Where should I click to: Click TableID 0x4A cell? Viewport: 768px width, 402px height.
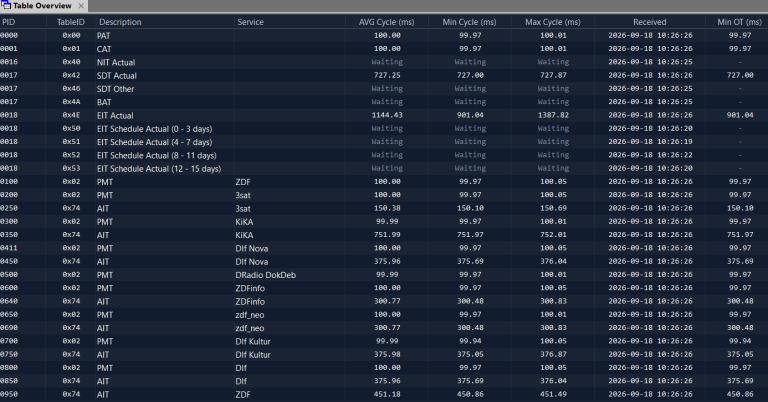(71, 102)
